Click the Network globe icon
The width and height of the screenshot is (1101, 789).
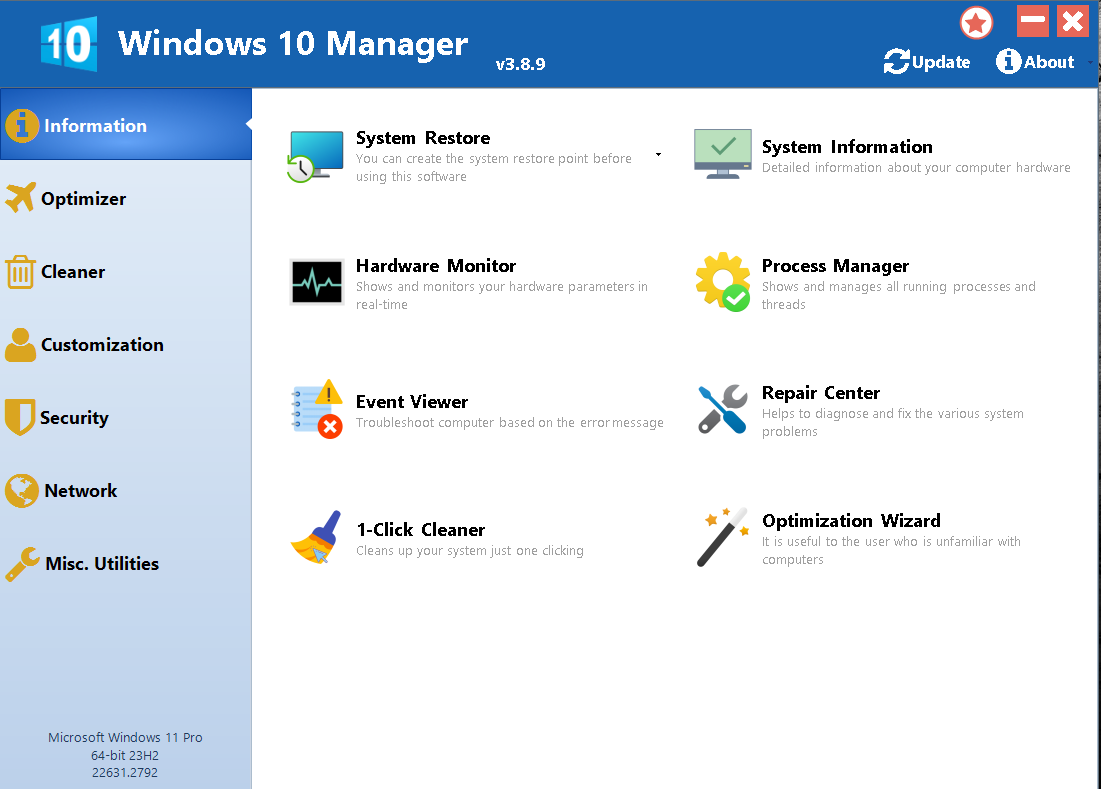pos(22,490)
